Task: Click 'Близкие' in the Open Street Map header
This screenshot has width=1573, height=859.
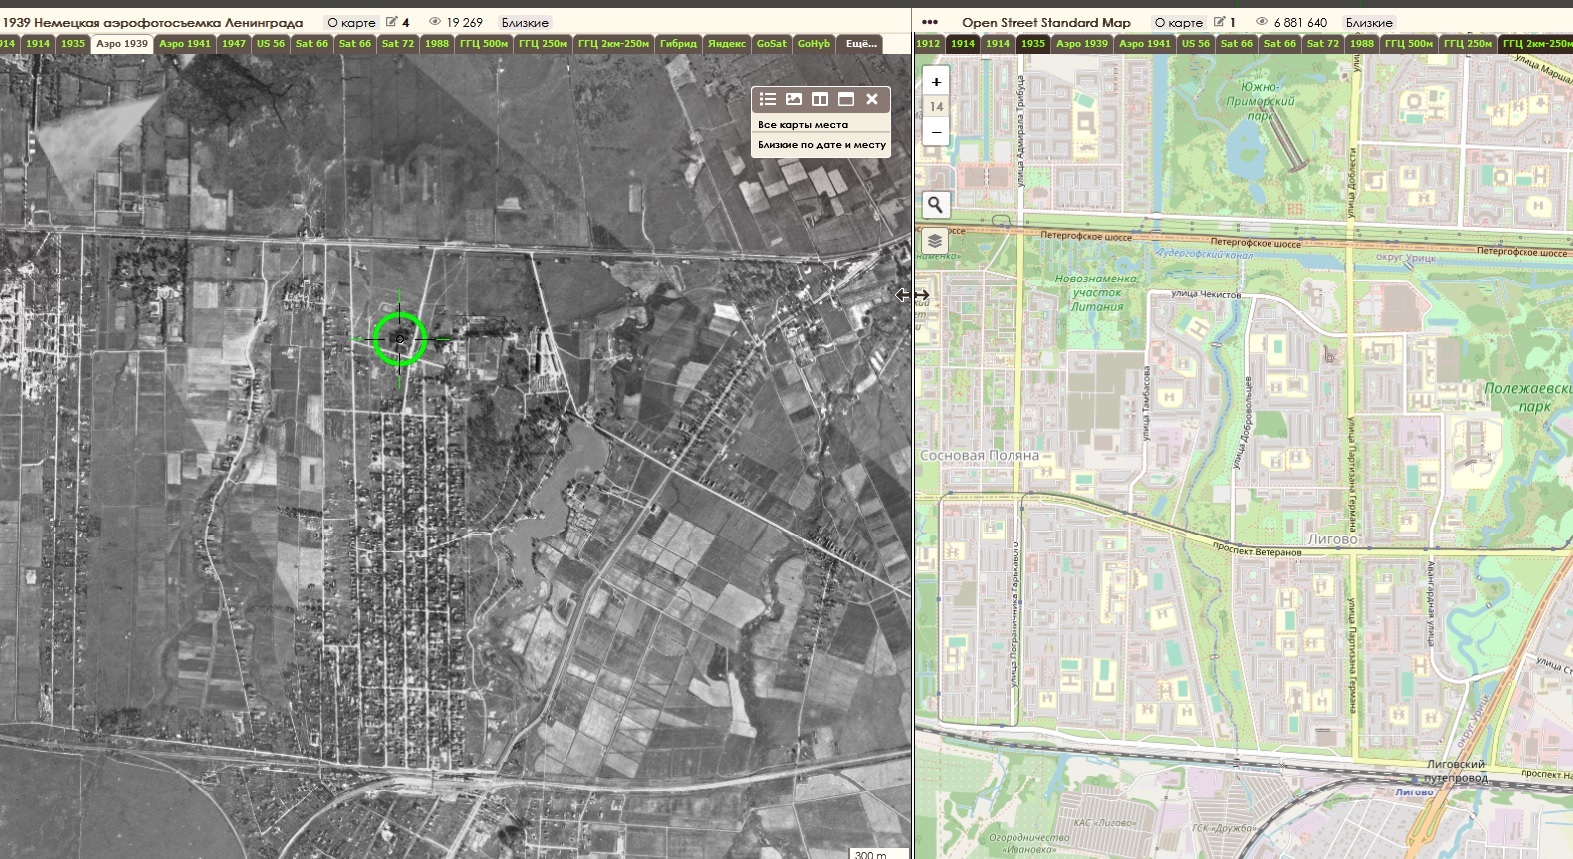Action: pos(1369,22)
